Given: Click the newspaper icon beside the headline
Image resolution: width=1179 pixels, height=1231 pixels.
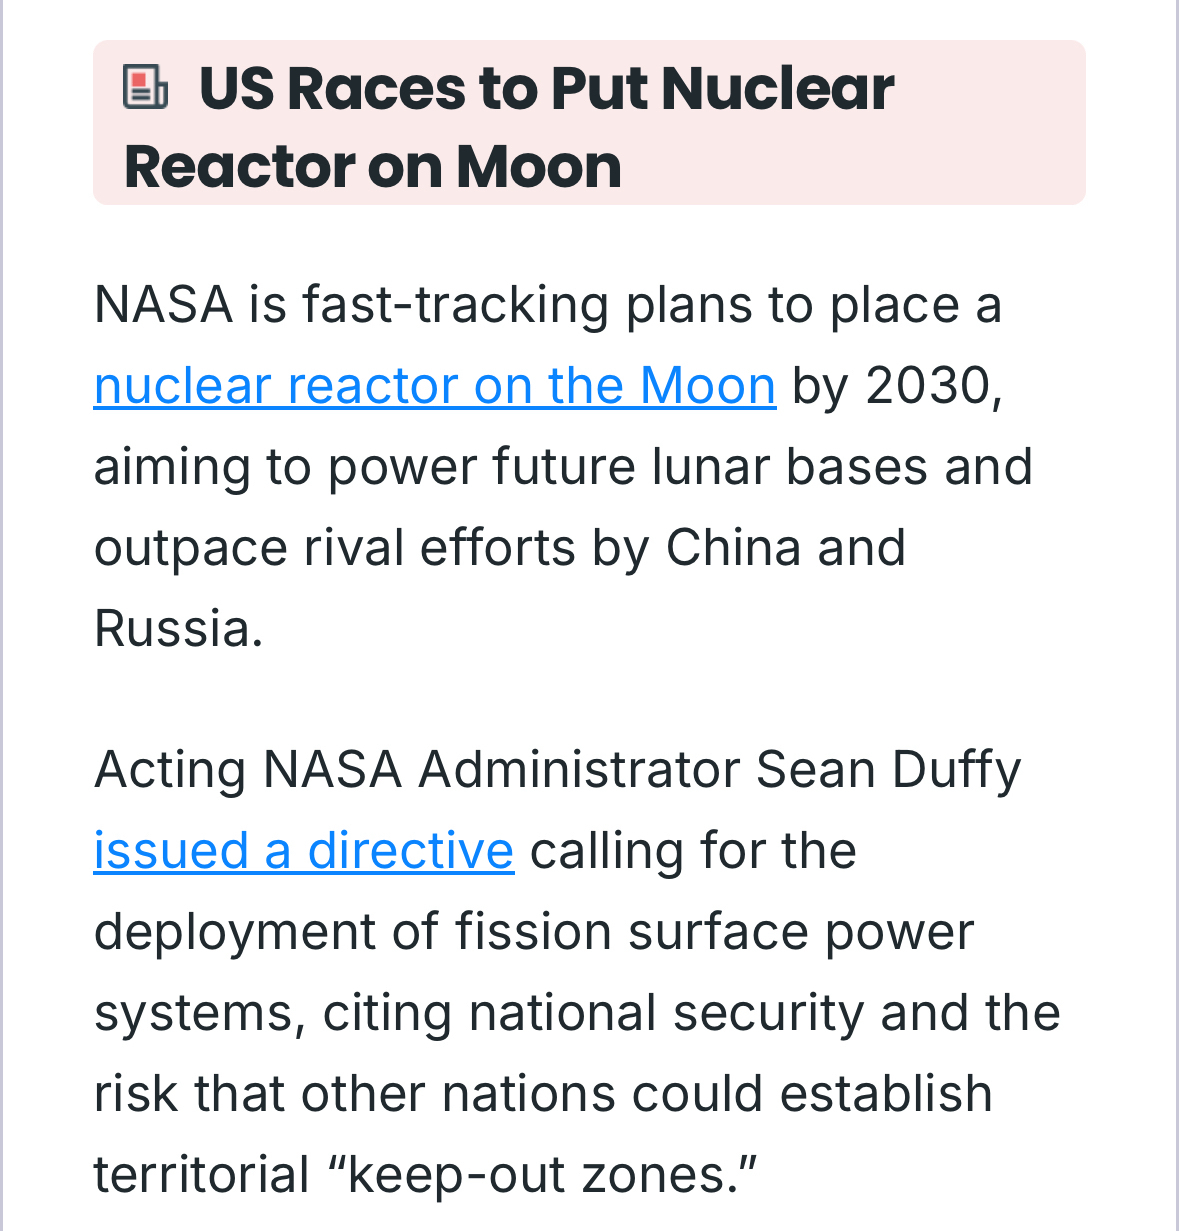Looking at the screenshot, I should point(145,87).
